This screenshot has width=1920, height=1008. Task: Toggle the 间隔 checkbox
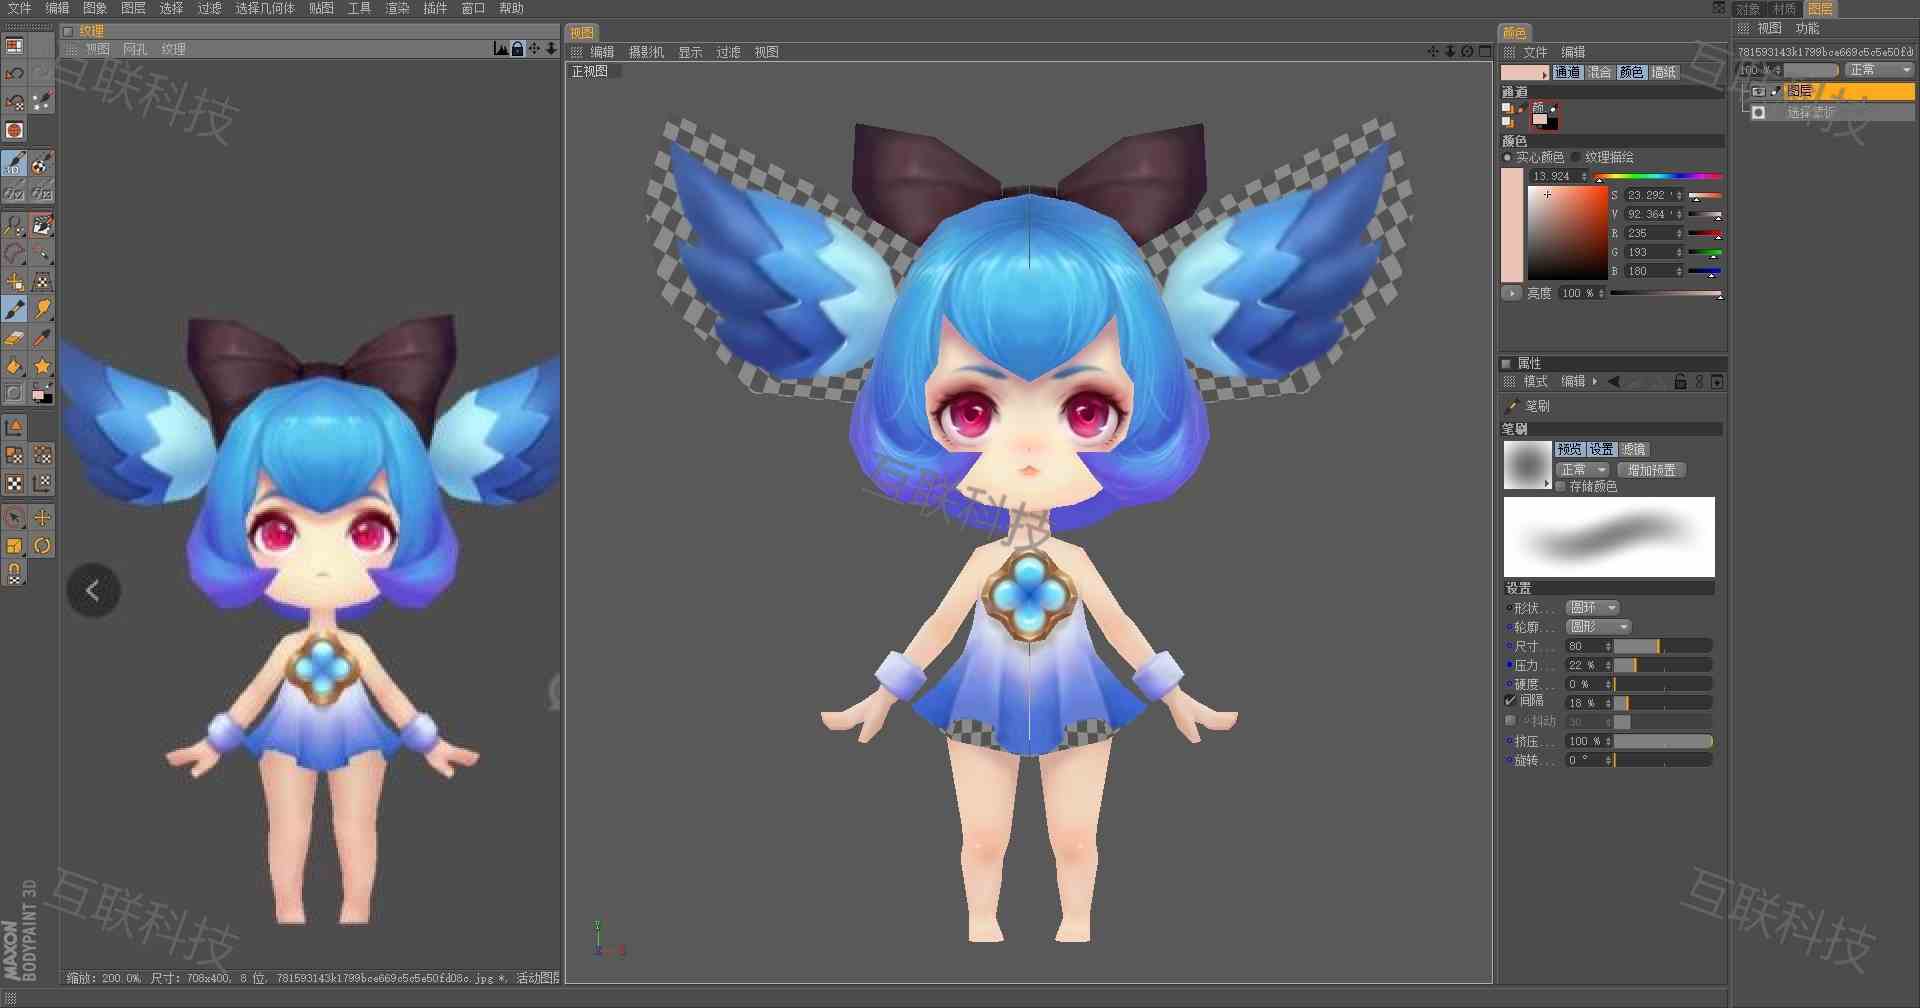tap(1510, 701)
